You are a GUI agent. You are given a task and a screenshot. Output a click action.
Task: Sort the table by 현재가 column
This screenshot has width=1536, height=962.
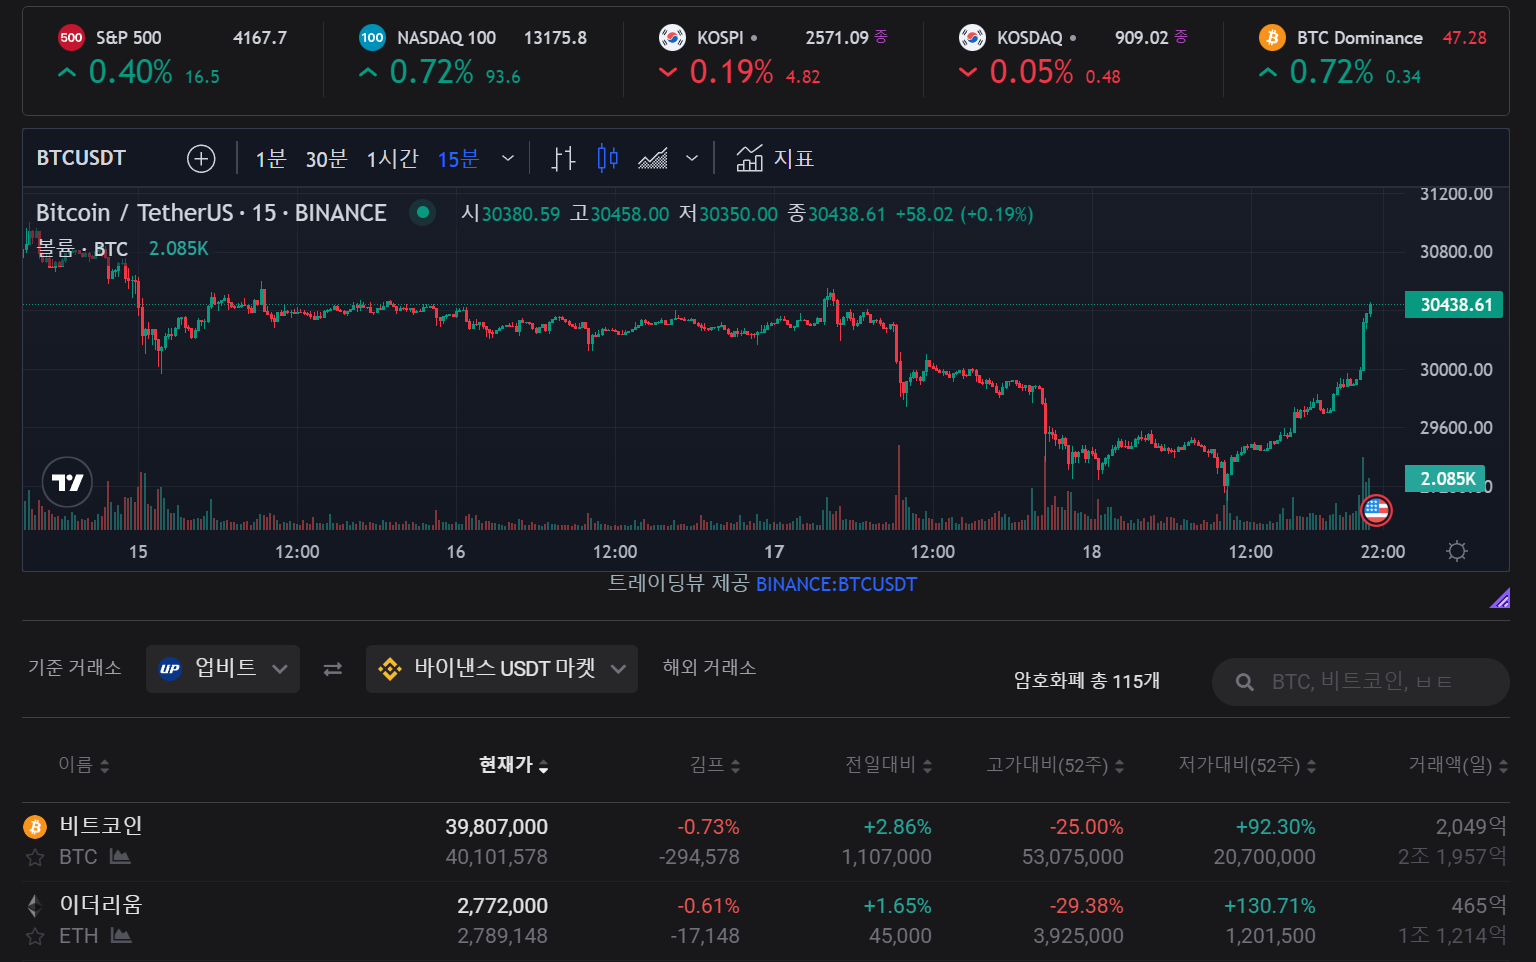point(514,765)
